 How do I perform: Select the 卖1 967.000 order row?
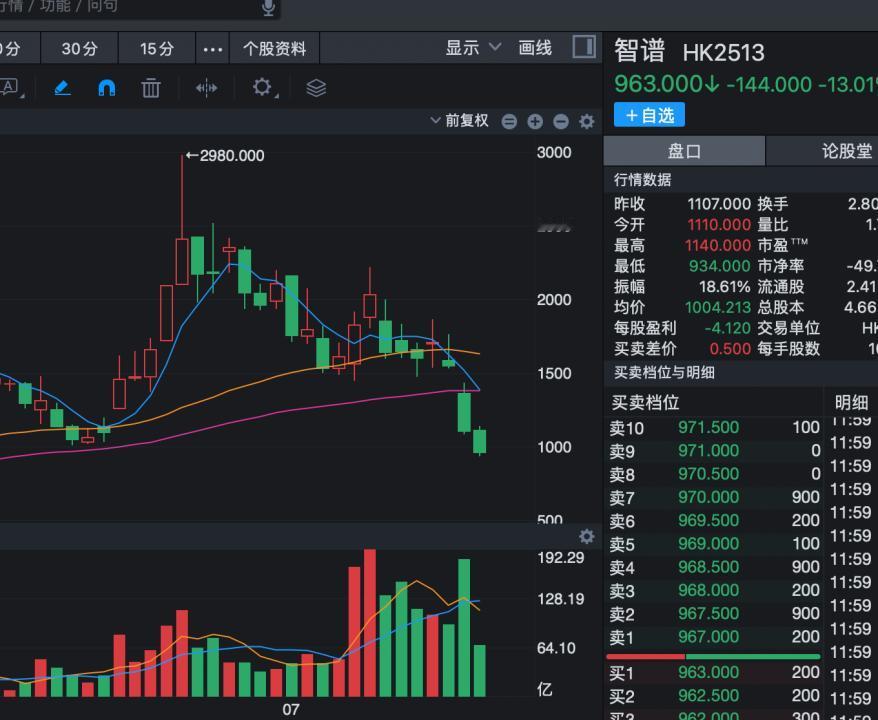[x=714, y=637]
